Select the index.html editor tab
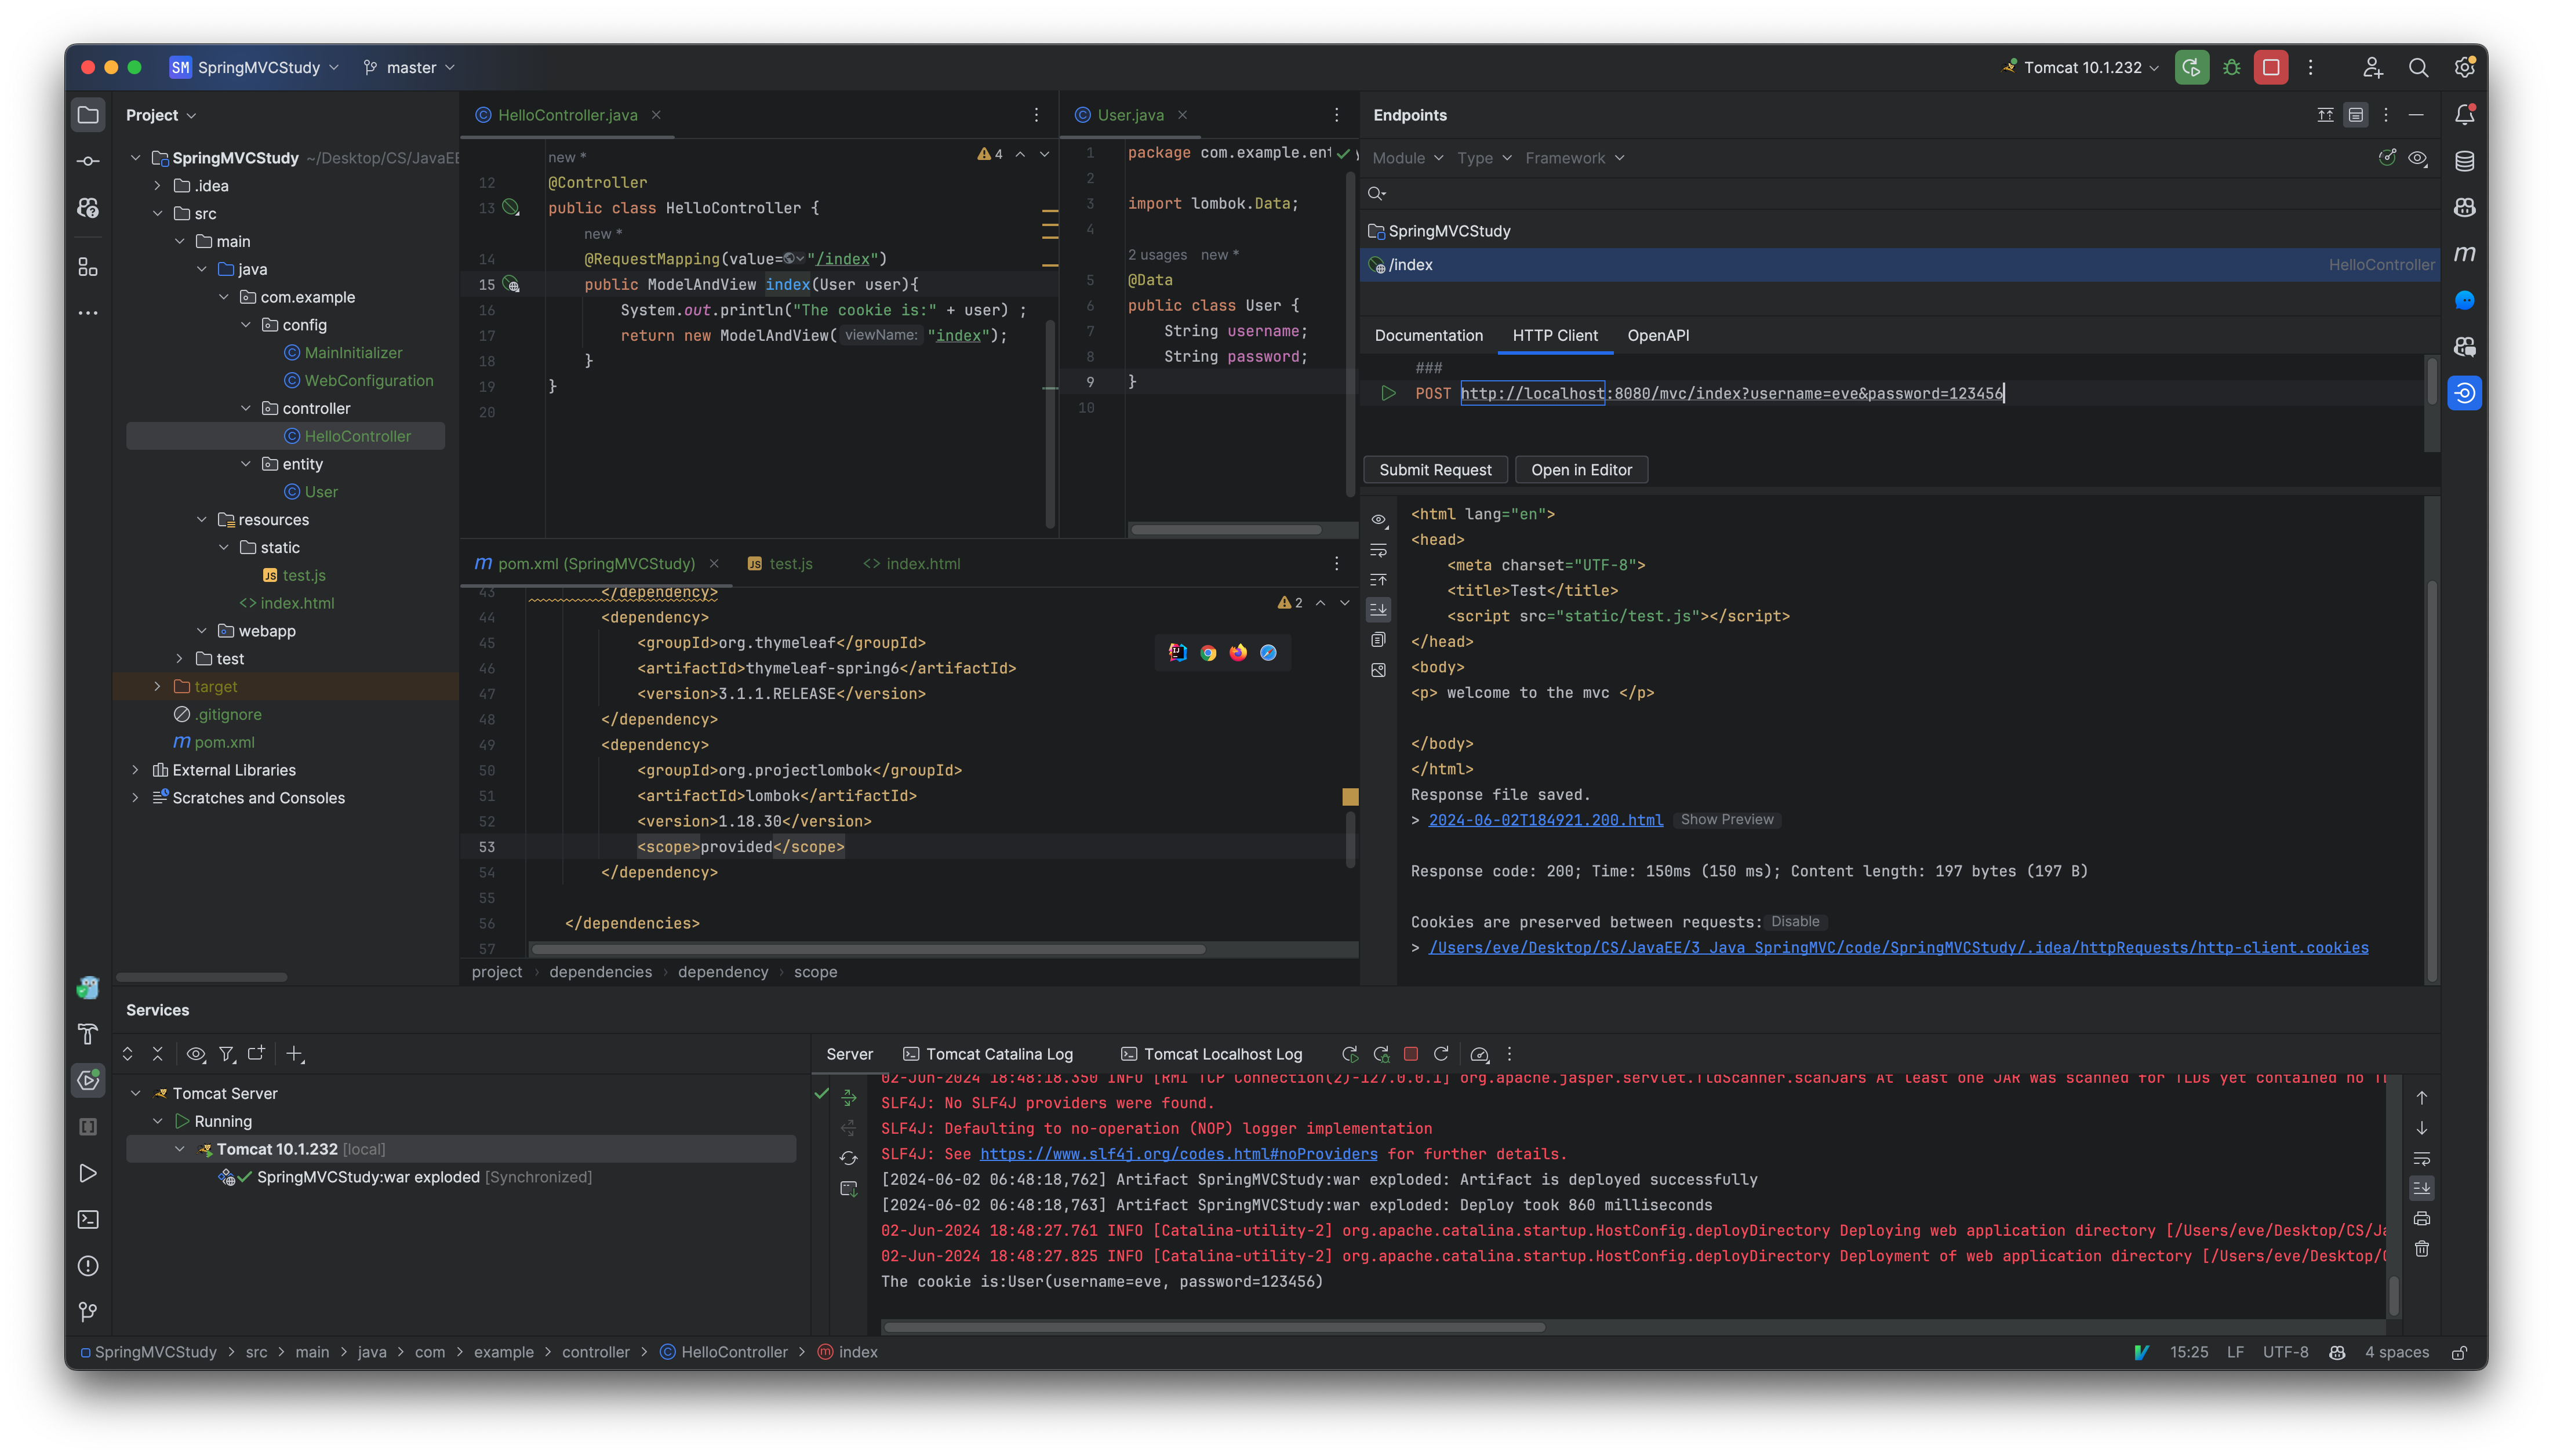2553x1456 pixels. (911, 564)
